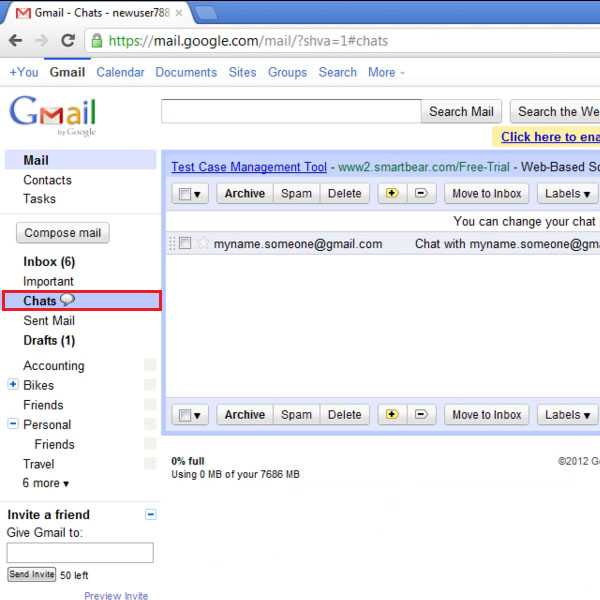The image size is (600, 600).
Task: Click the Accounting label color box
Action: tap(150, 365)
